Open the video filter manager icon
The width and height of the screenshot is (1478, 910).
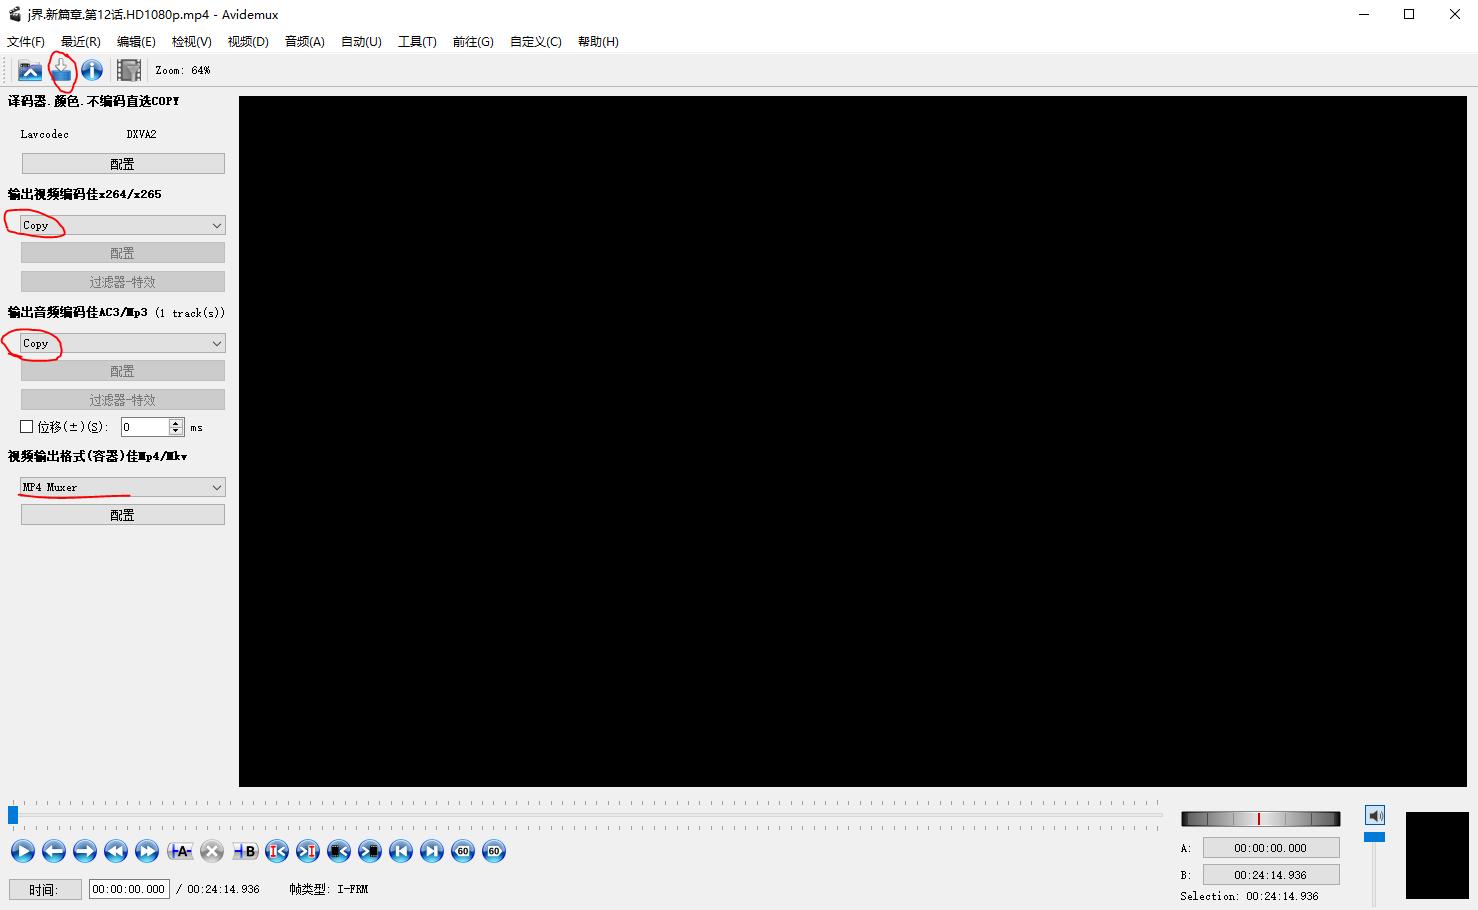[x=129, y=70]
